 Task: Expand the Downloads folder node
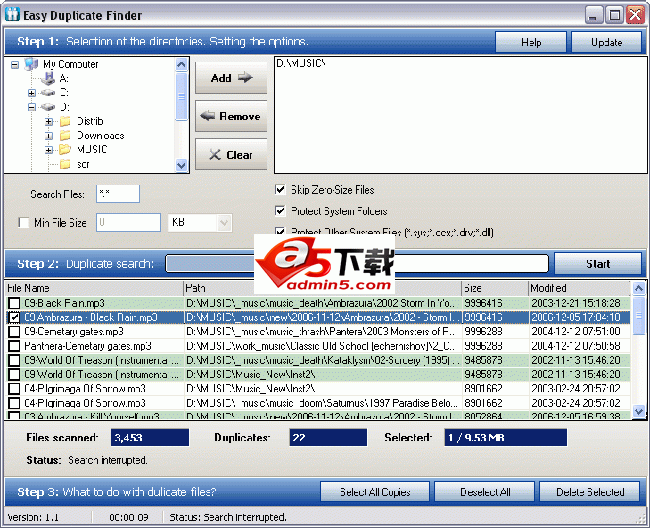point(49,136)
